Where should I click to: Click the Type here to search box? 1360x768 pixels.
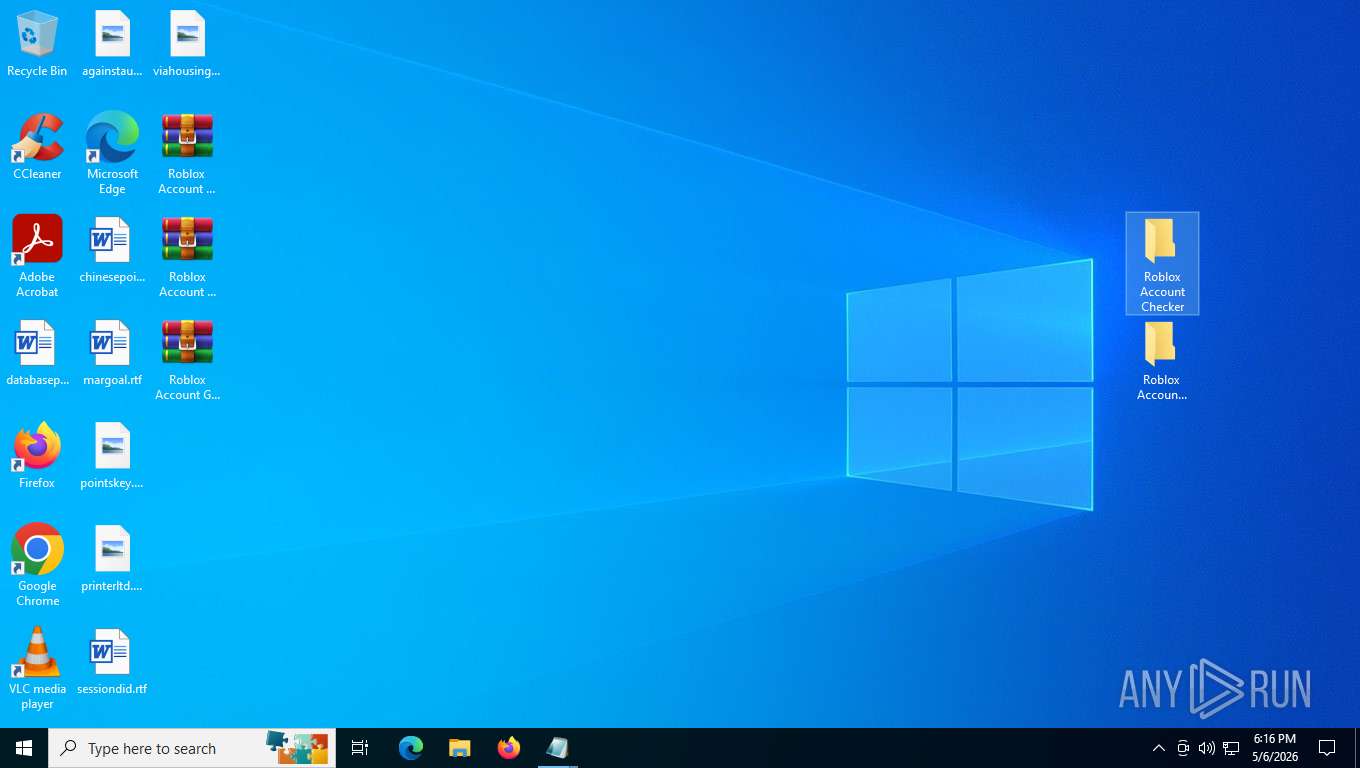[192, 748]
